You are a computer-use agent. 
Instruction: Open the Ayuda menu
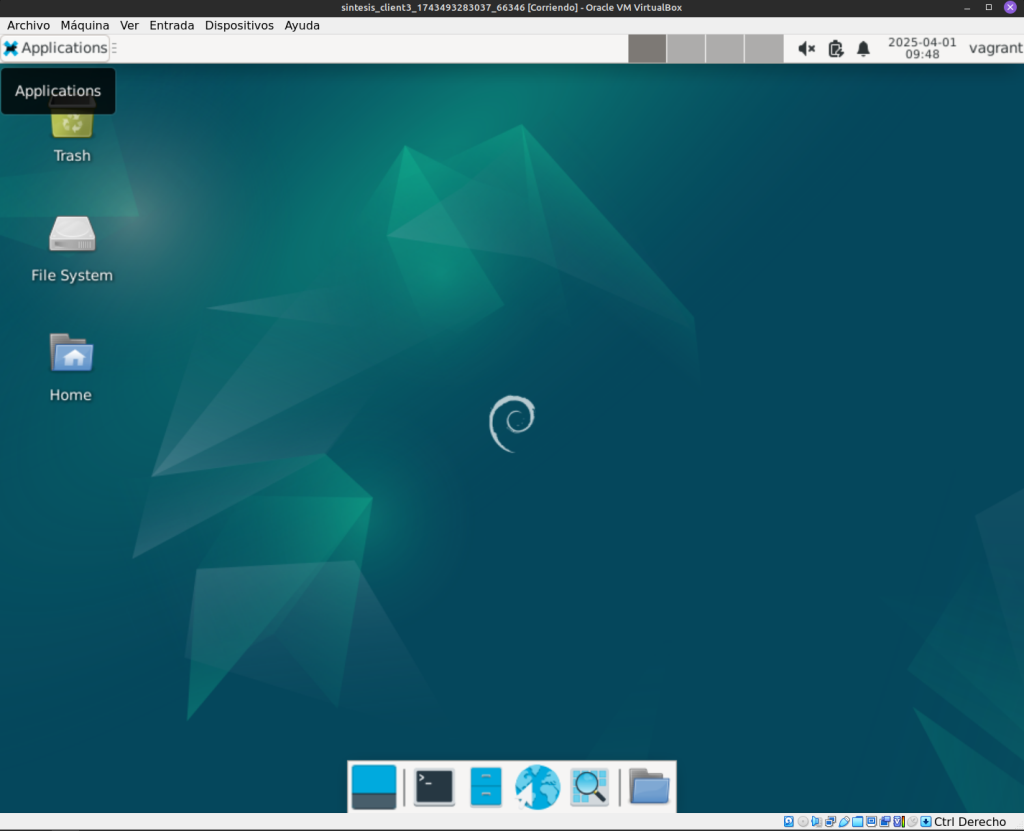tap(302, 25)
